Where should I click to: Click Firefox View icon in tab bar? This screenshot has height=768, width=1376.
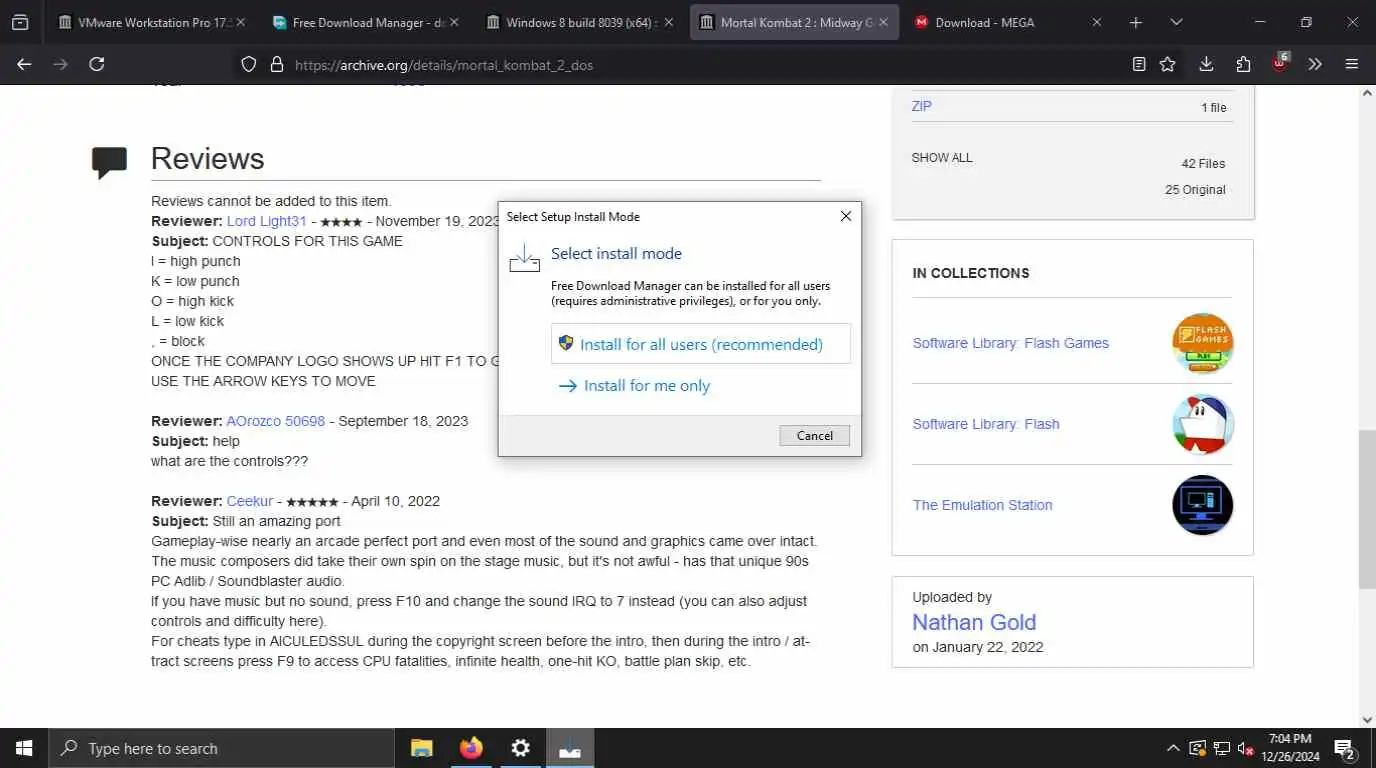coord(20,22)
